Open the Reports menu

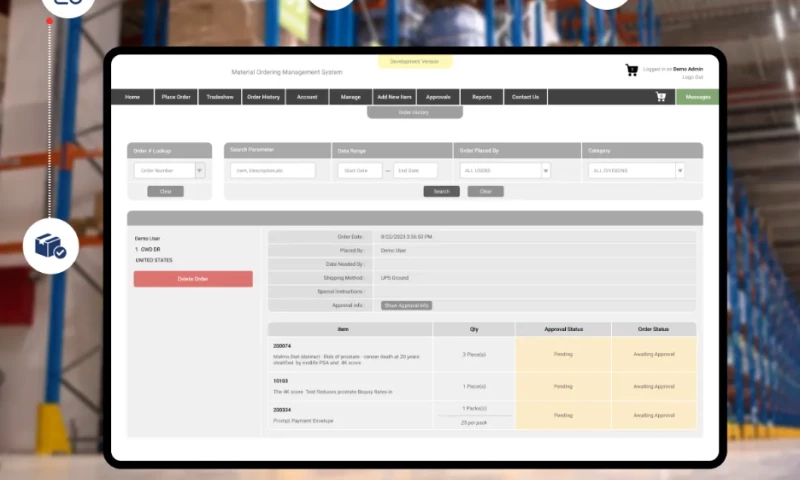click(482, 97)
